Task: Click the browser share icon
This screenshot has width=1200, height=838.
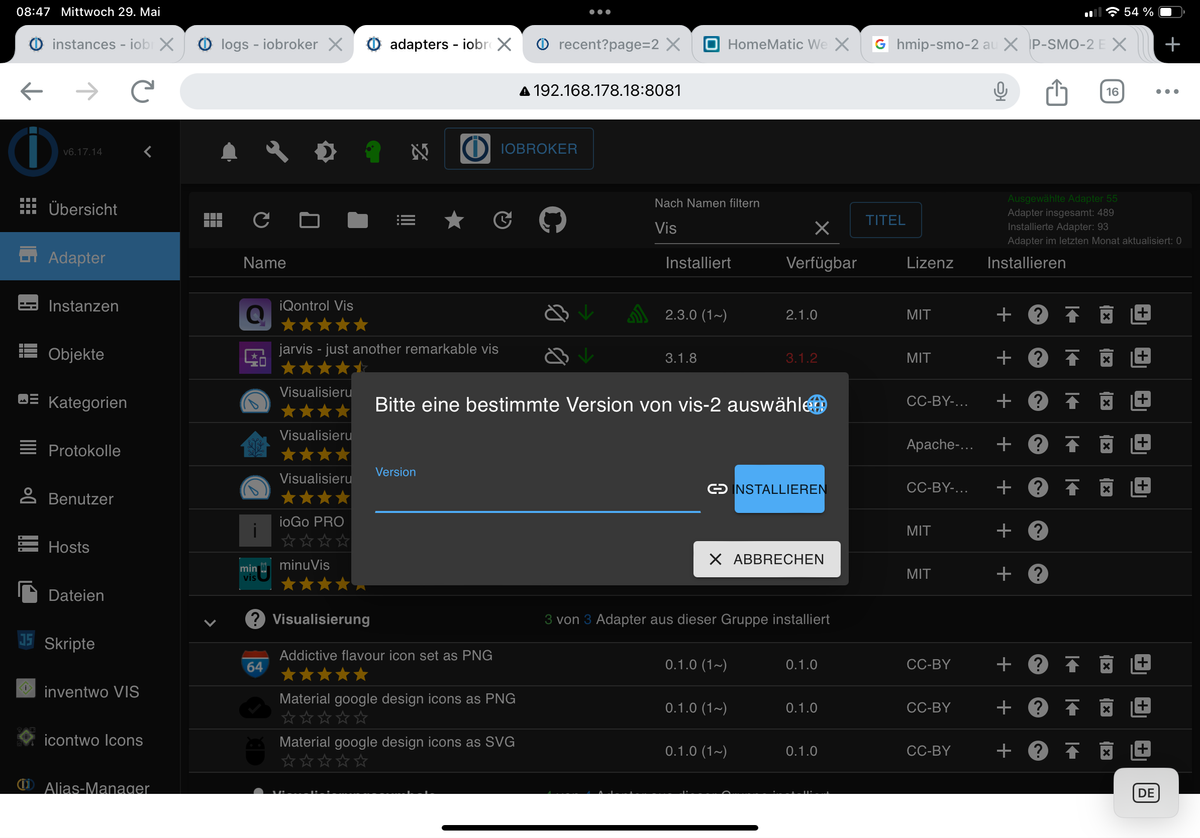Action: point(1056,91)
